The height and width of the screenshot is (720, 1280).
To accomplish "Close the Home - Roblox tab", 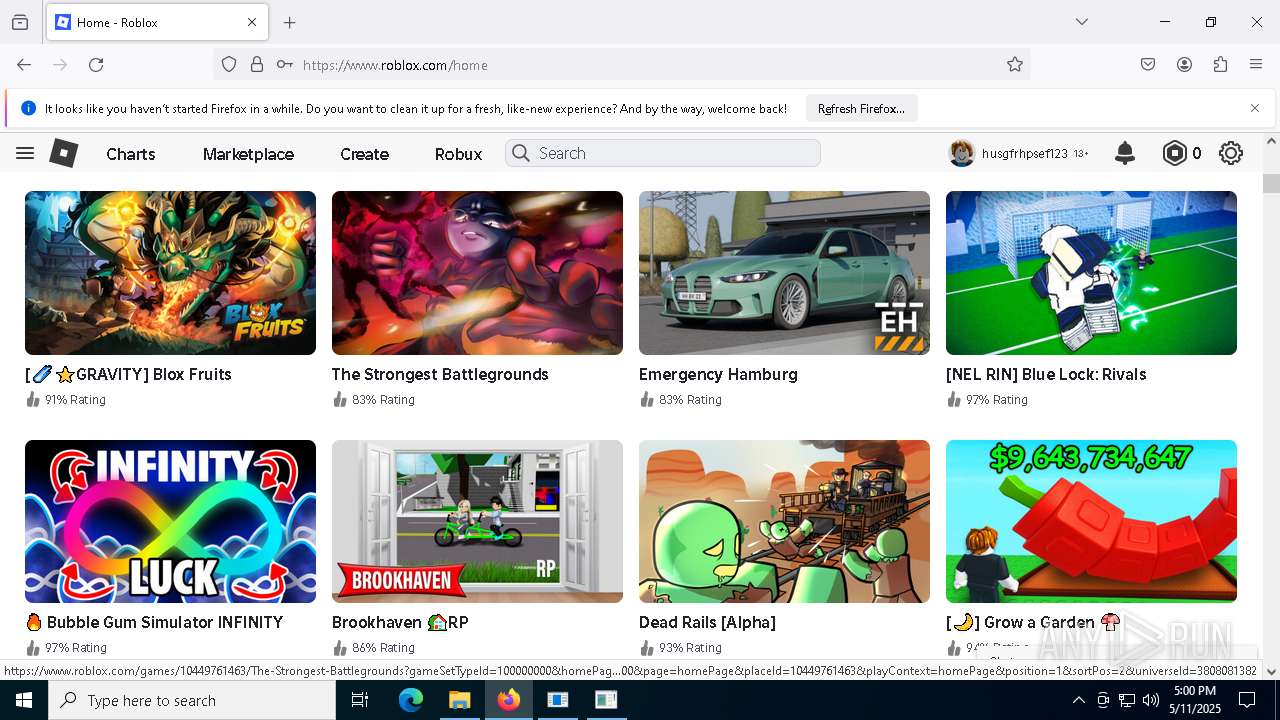I will point(252,22).
